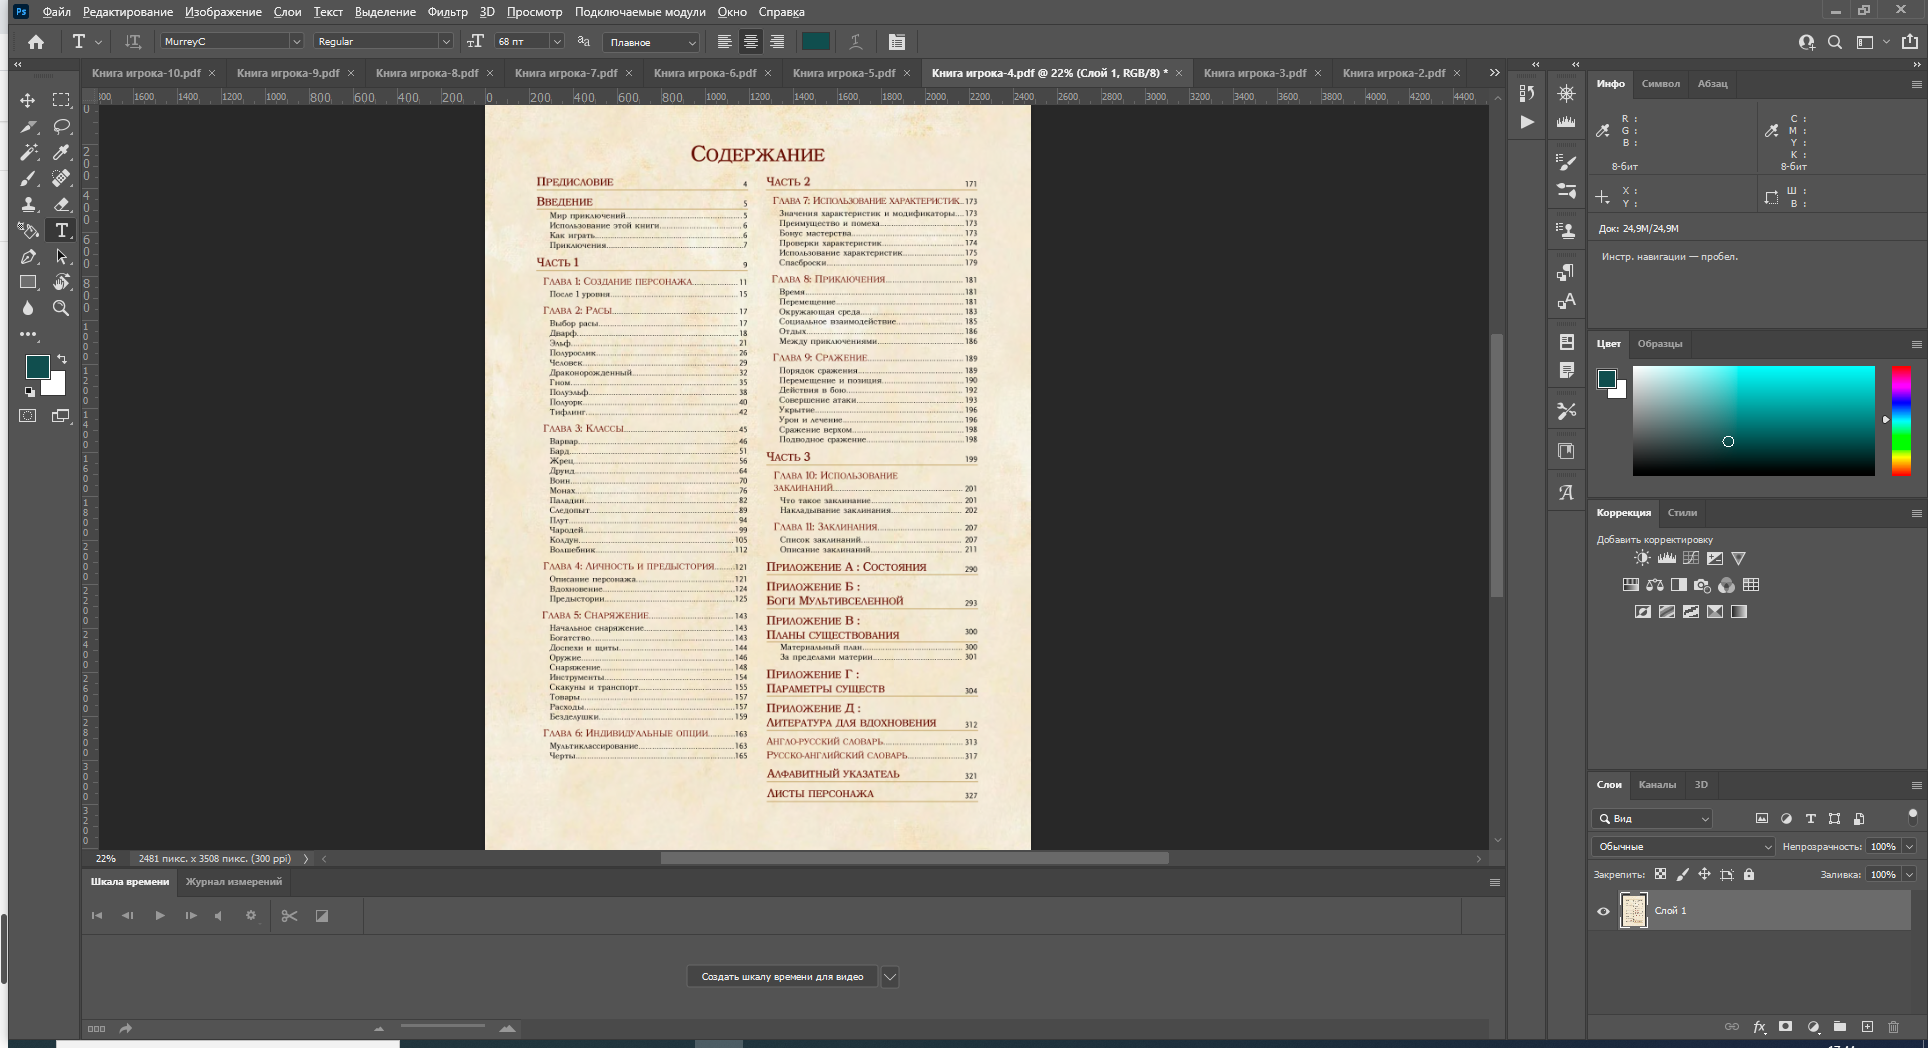
Task: Toggle Quick Mask mode
Action: pos(28,416)
